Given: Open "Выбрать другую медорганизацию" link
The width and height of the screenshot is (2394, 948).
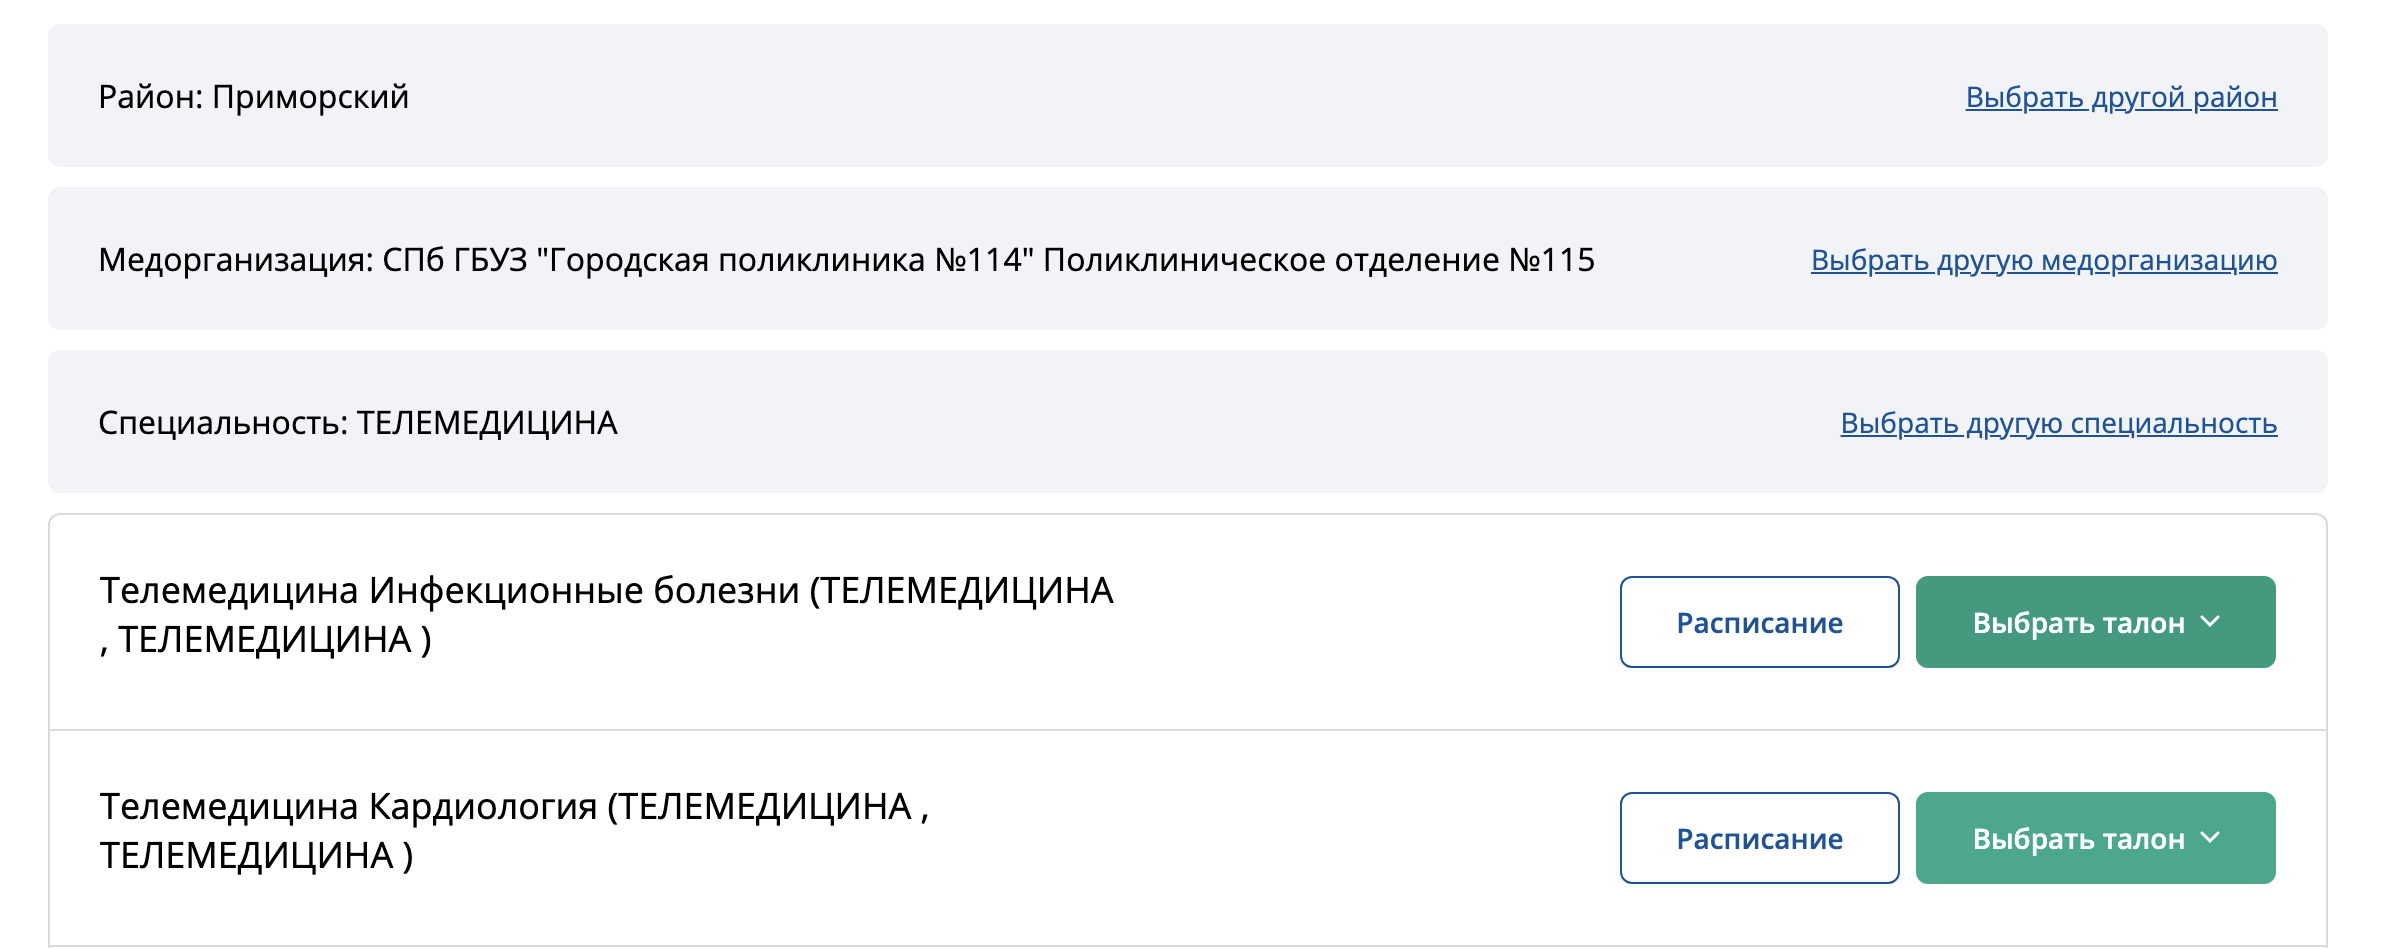Looking at the screenshot, I should pyautogui.click(x=2043, y=260).
